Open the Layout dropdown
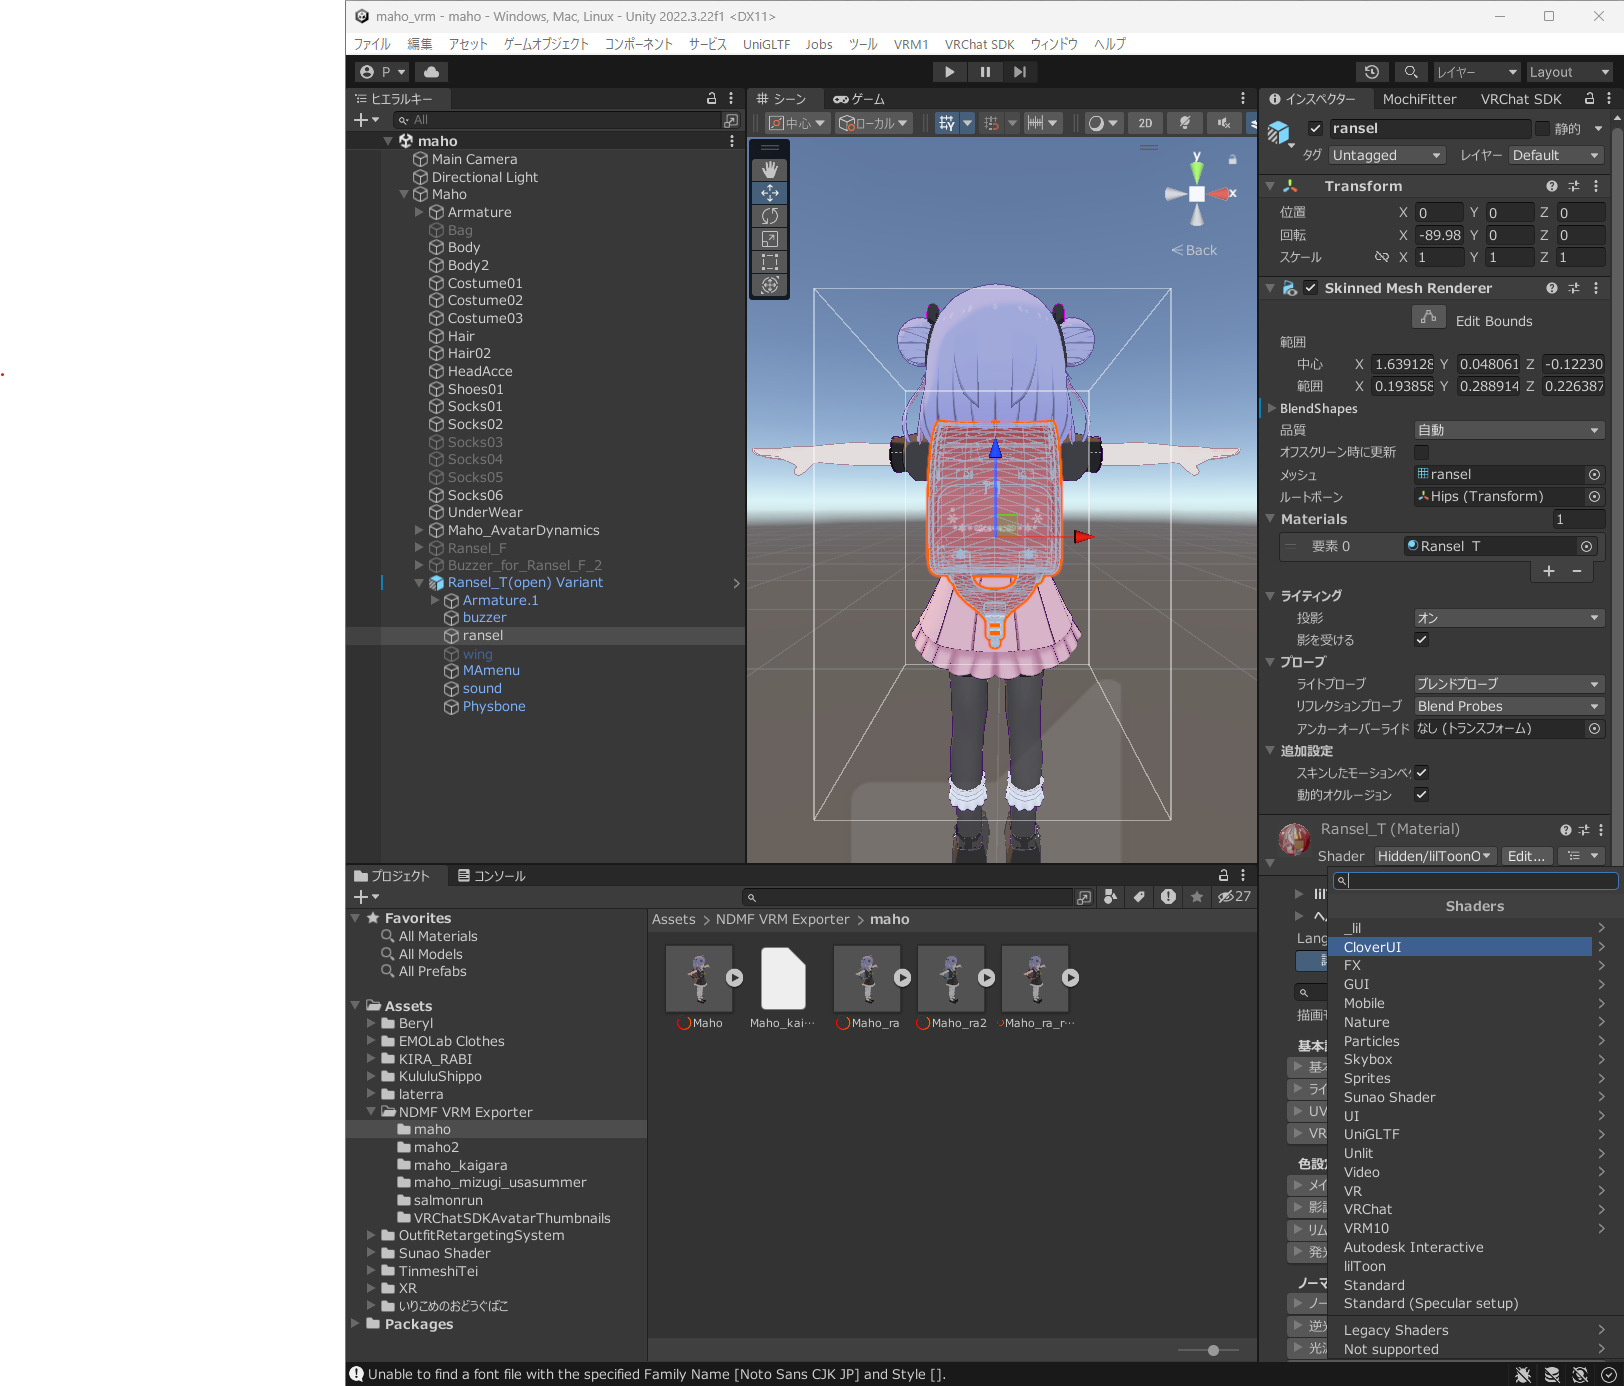Screen dimensions: 1624x1386 pyautogui.click(x=1569, y=72)
